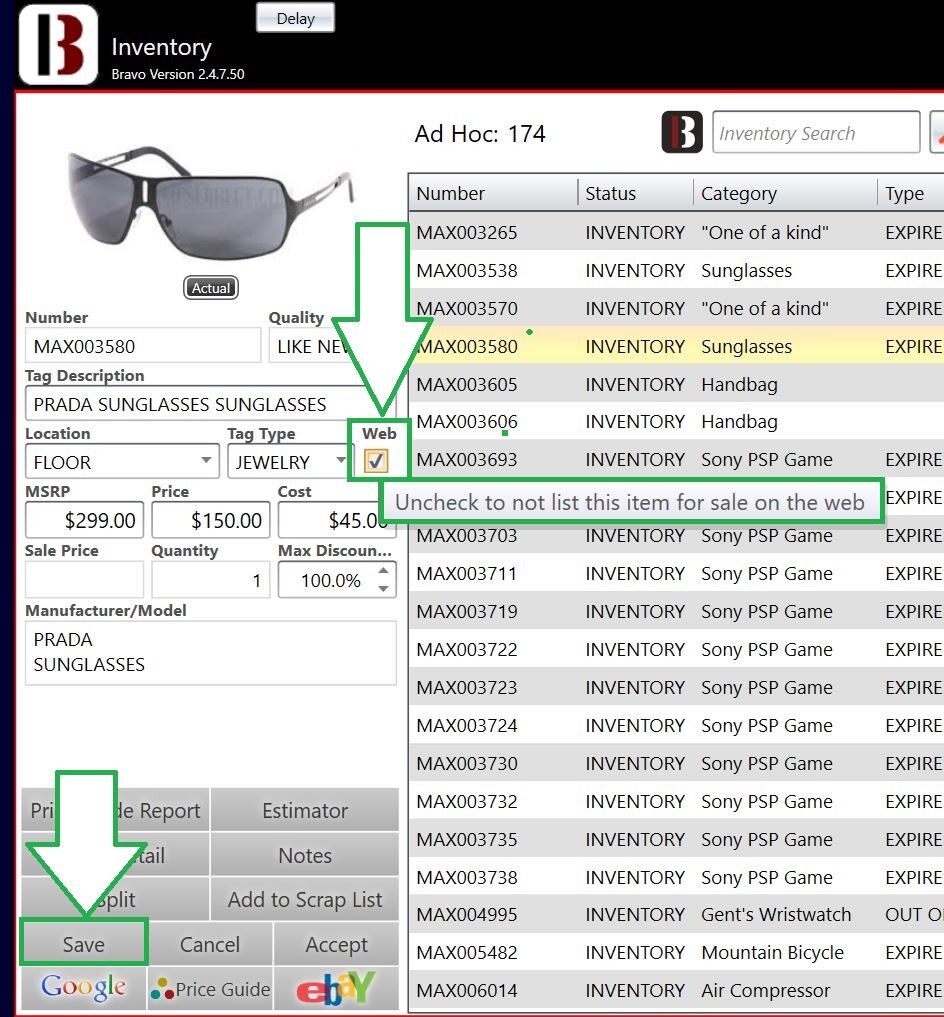
Task: Open the eBay lookup button
Action: (336, 987)
